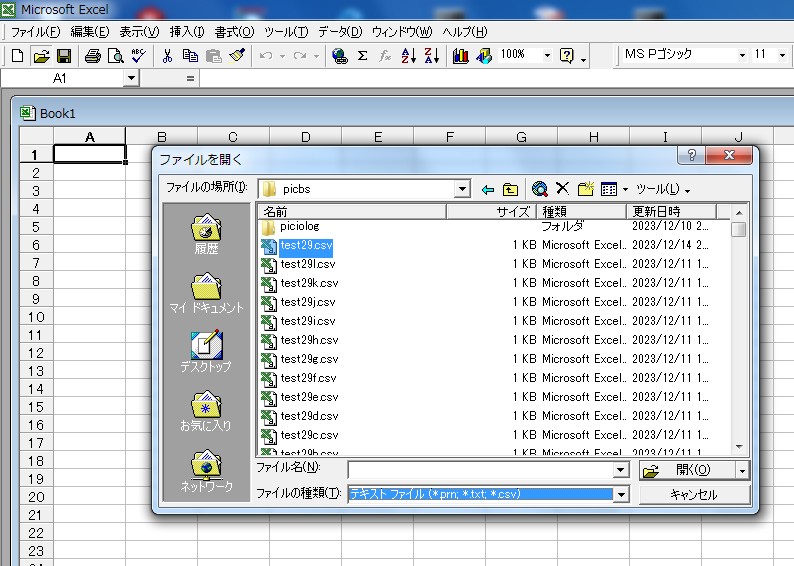Create a new workbook with New icon
This screenshot has width=794, height=566.
coord(18,56)
